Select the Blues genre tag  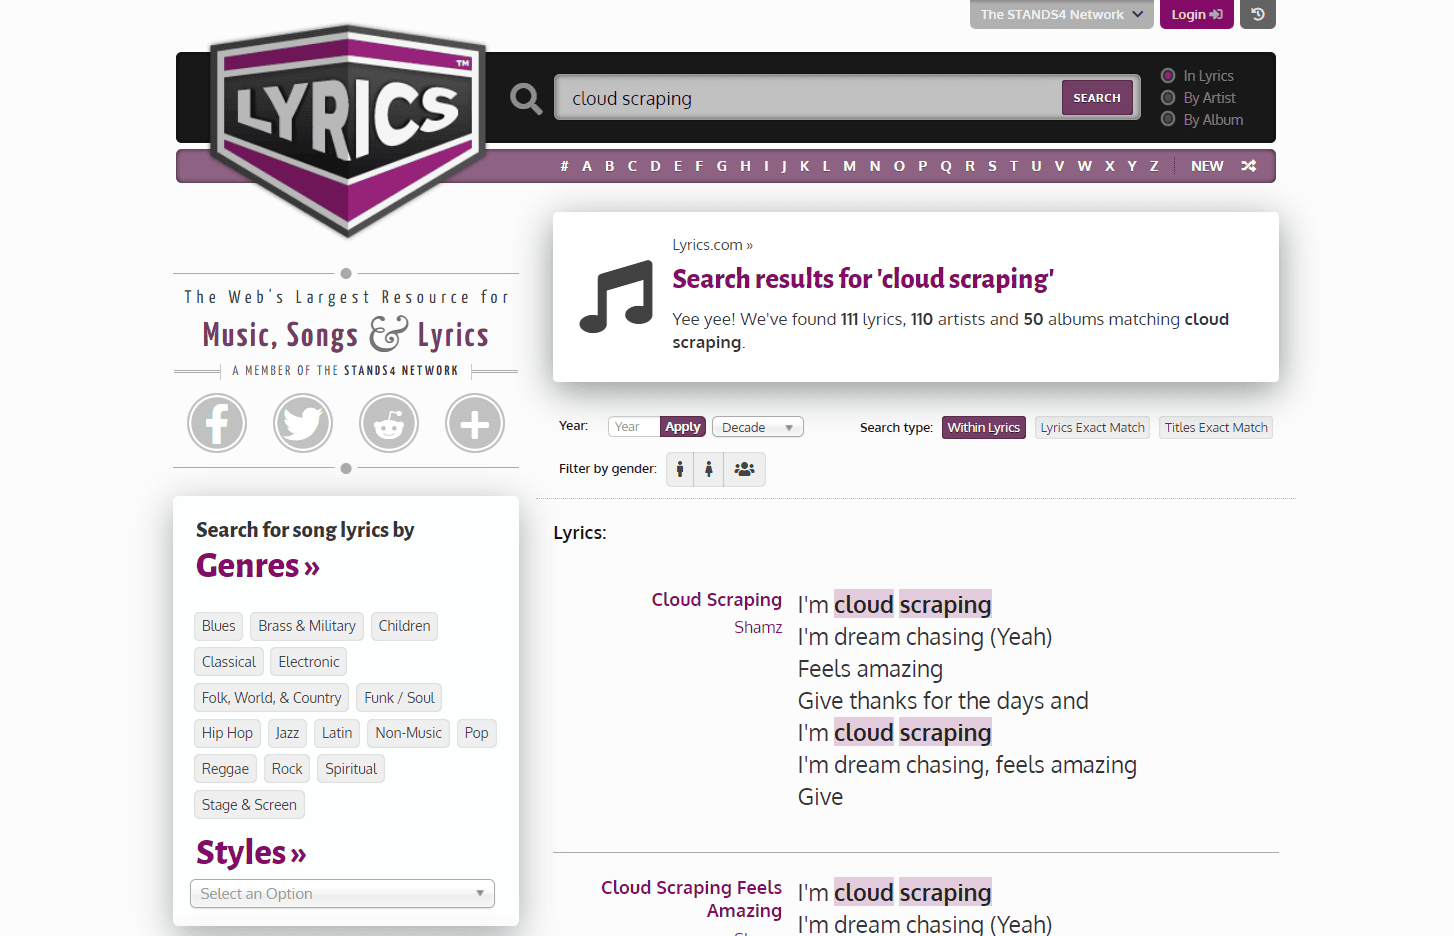click(219, 626)
